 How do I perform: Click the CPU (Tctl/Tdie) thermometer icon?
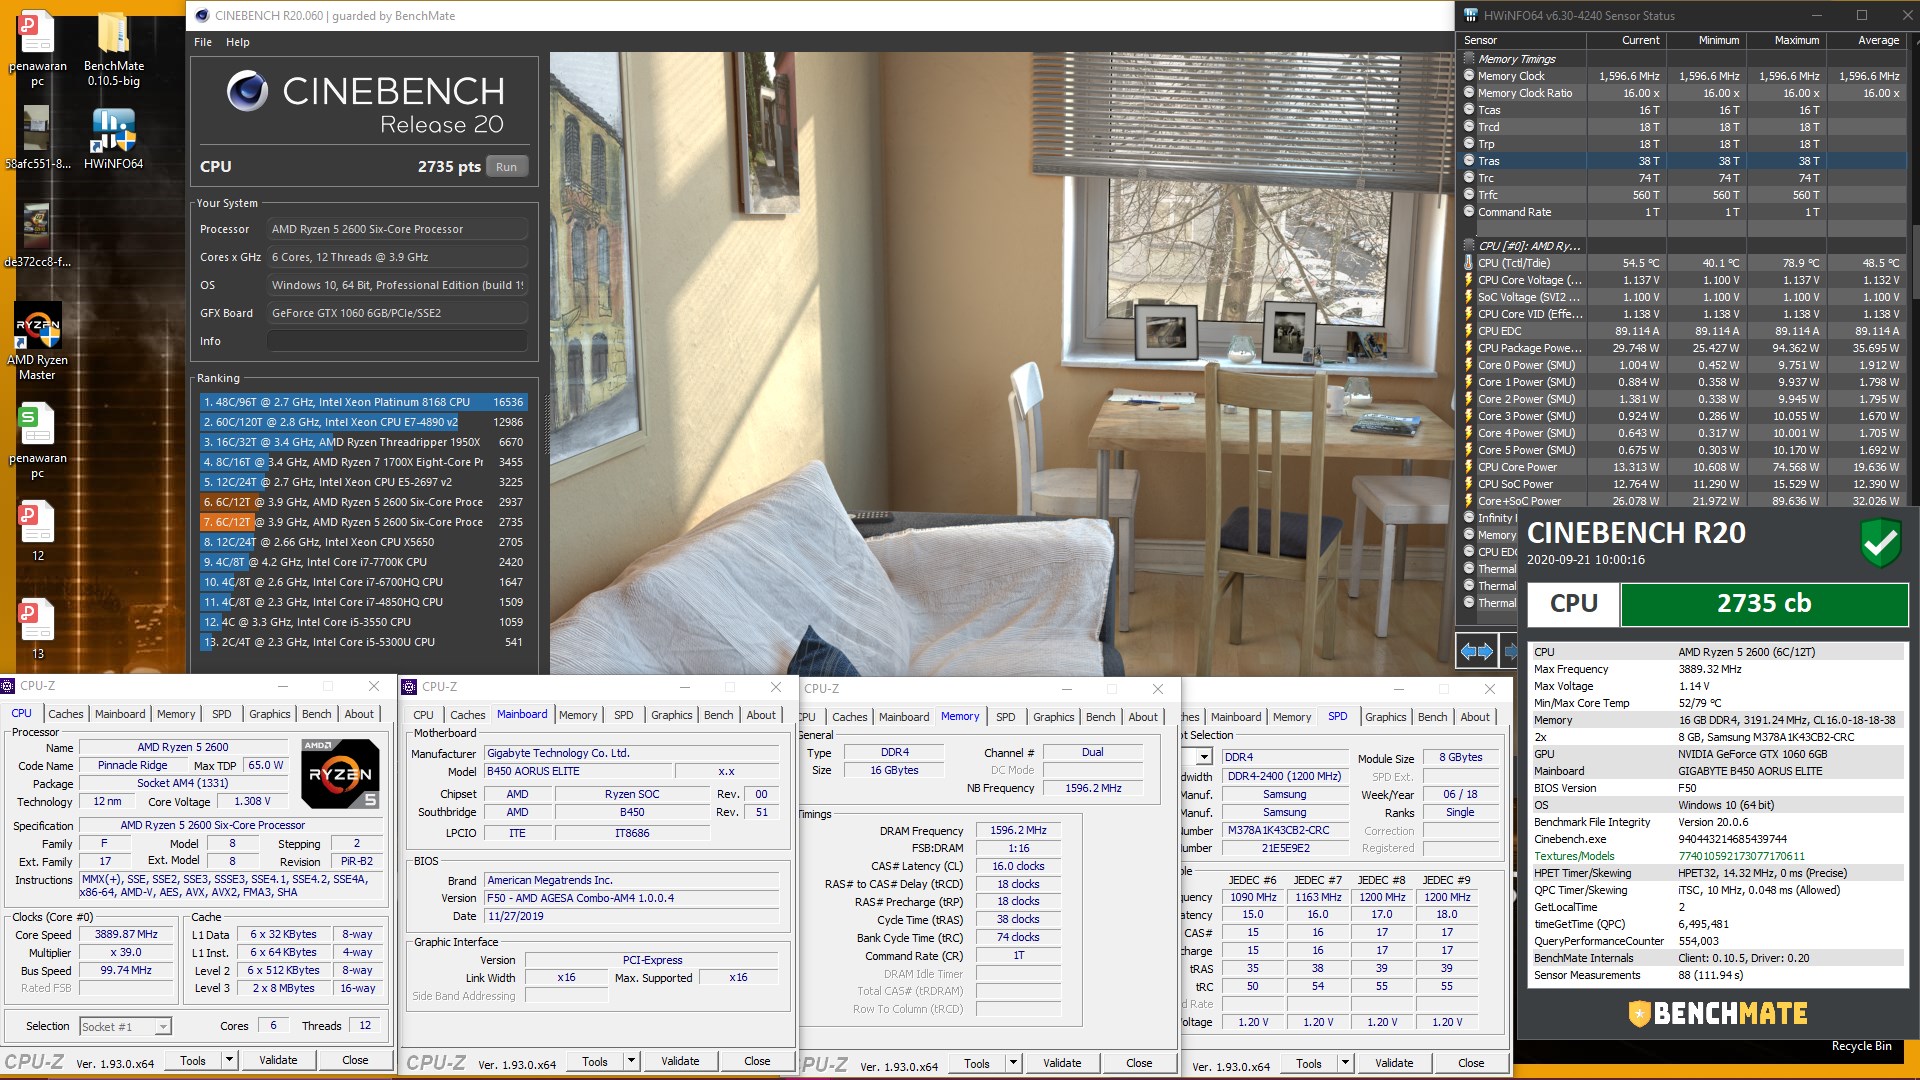(1469, 262)
